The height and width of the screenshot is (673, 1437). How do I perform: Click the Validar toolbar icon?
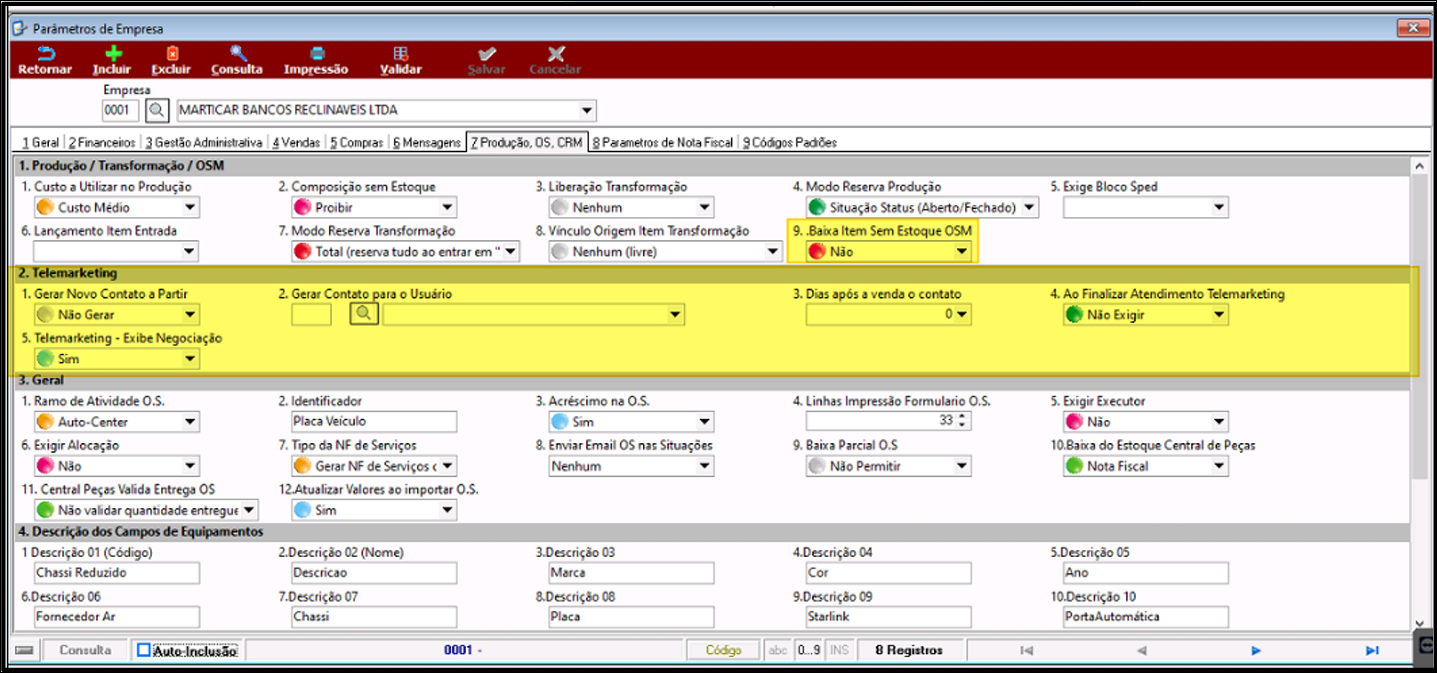pyautogui.click(x=400, y=54)
